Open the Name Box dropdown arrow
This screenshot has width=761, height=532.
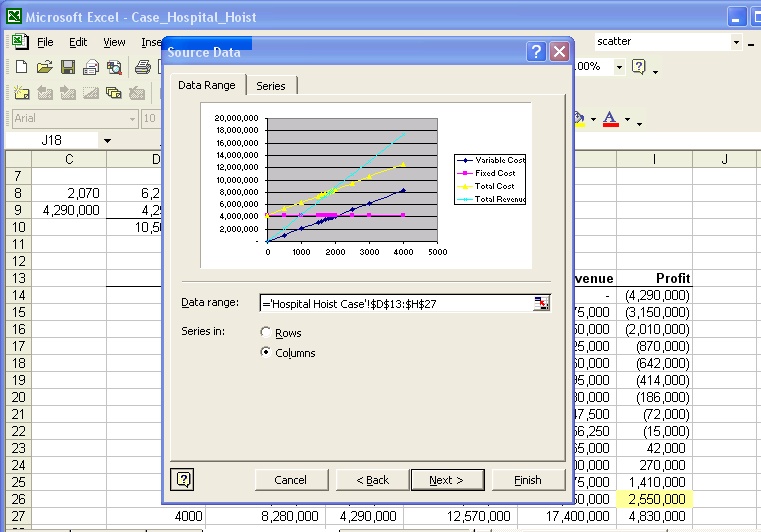coord(107,141)
